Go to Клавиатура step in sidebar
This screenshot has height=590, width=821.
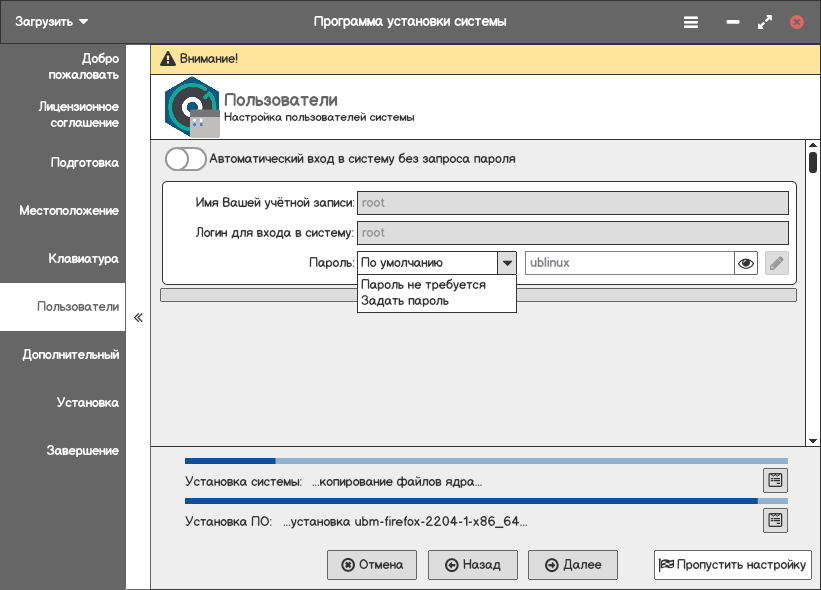click(x=83, y=259)
